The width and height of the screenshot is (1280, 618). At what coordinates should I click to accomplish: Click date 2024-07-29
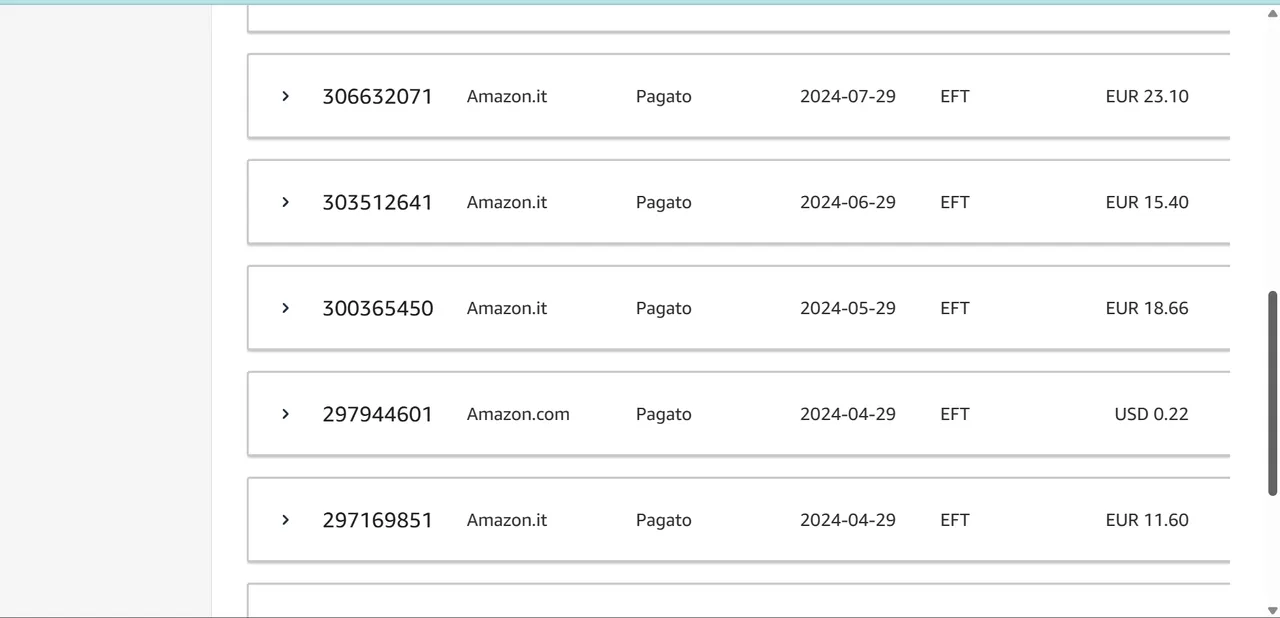point(848,96)
